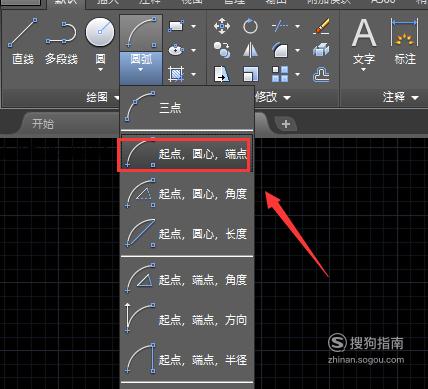
Task: Choose 起点, 圆心, 长度 arc option
Action: [187, 234]
